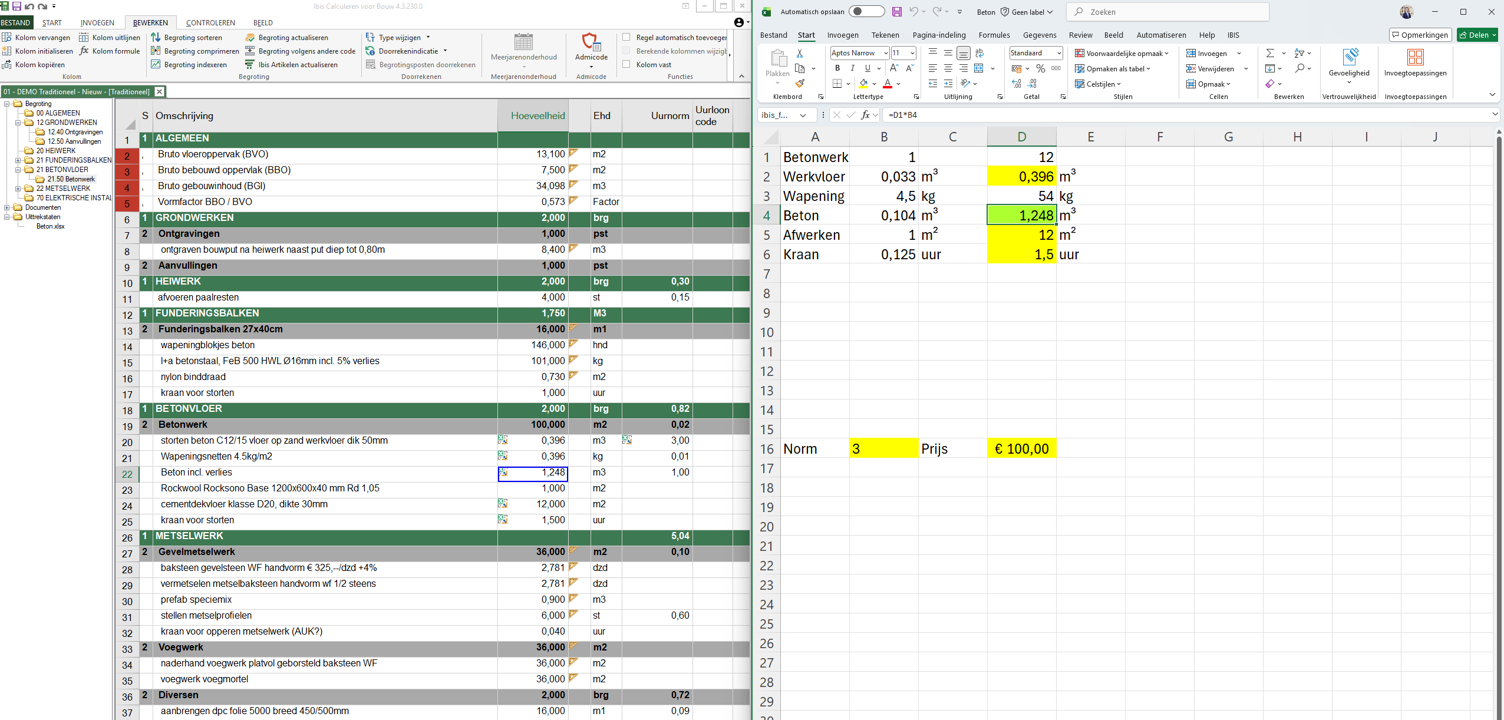Open Kolom formule in Ibis ribbon
The height and width of the screenshot is (720, 1504).
coord(110,51)
